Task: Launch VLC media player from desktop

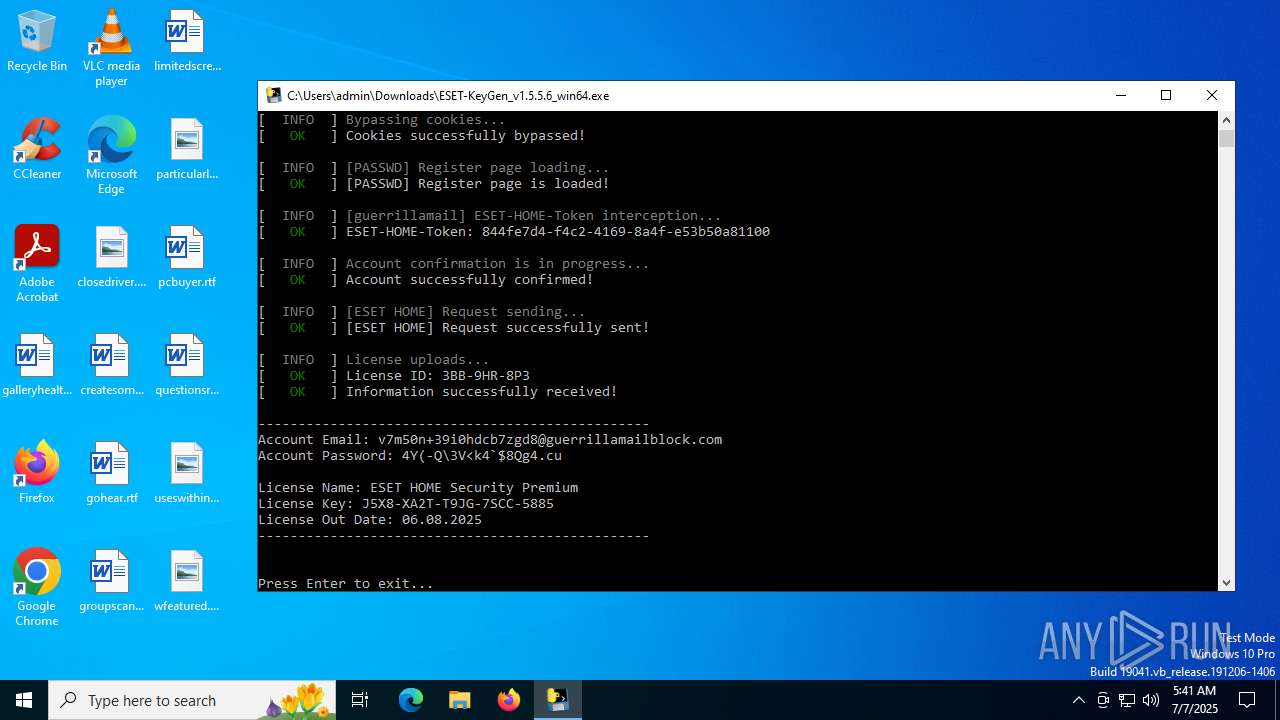Action: [x=111, y=48]
